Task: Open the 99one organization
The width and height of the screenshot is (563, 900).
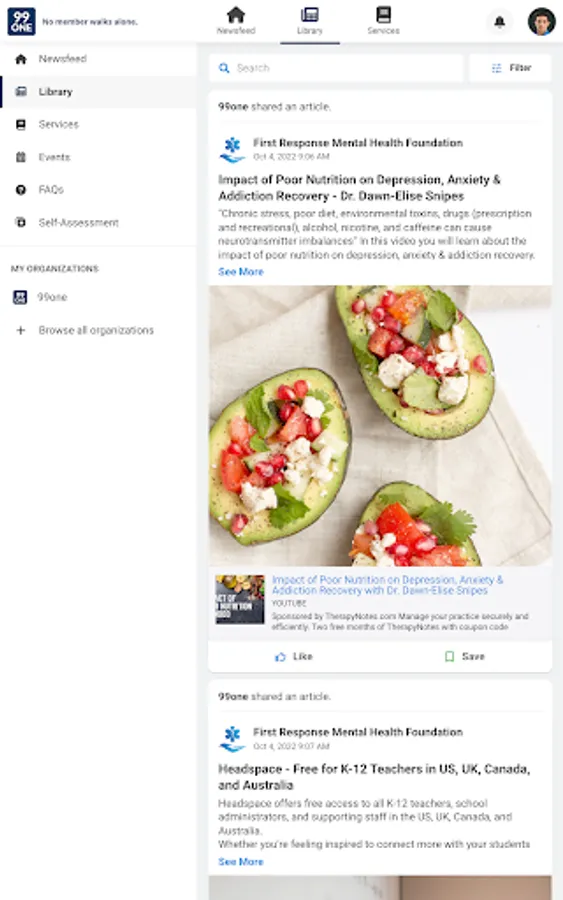Action: (x=98, y=297)
